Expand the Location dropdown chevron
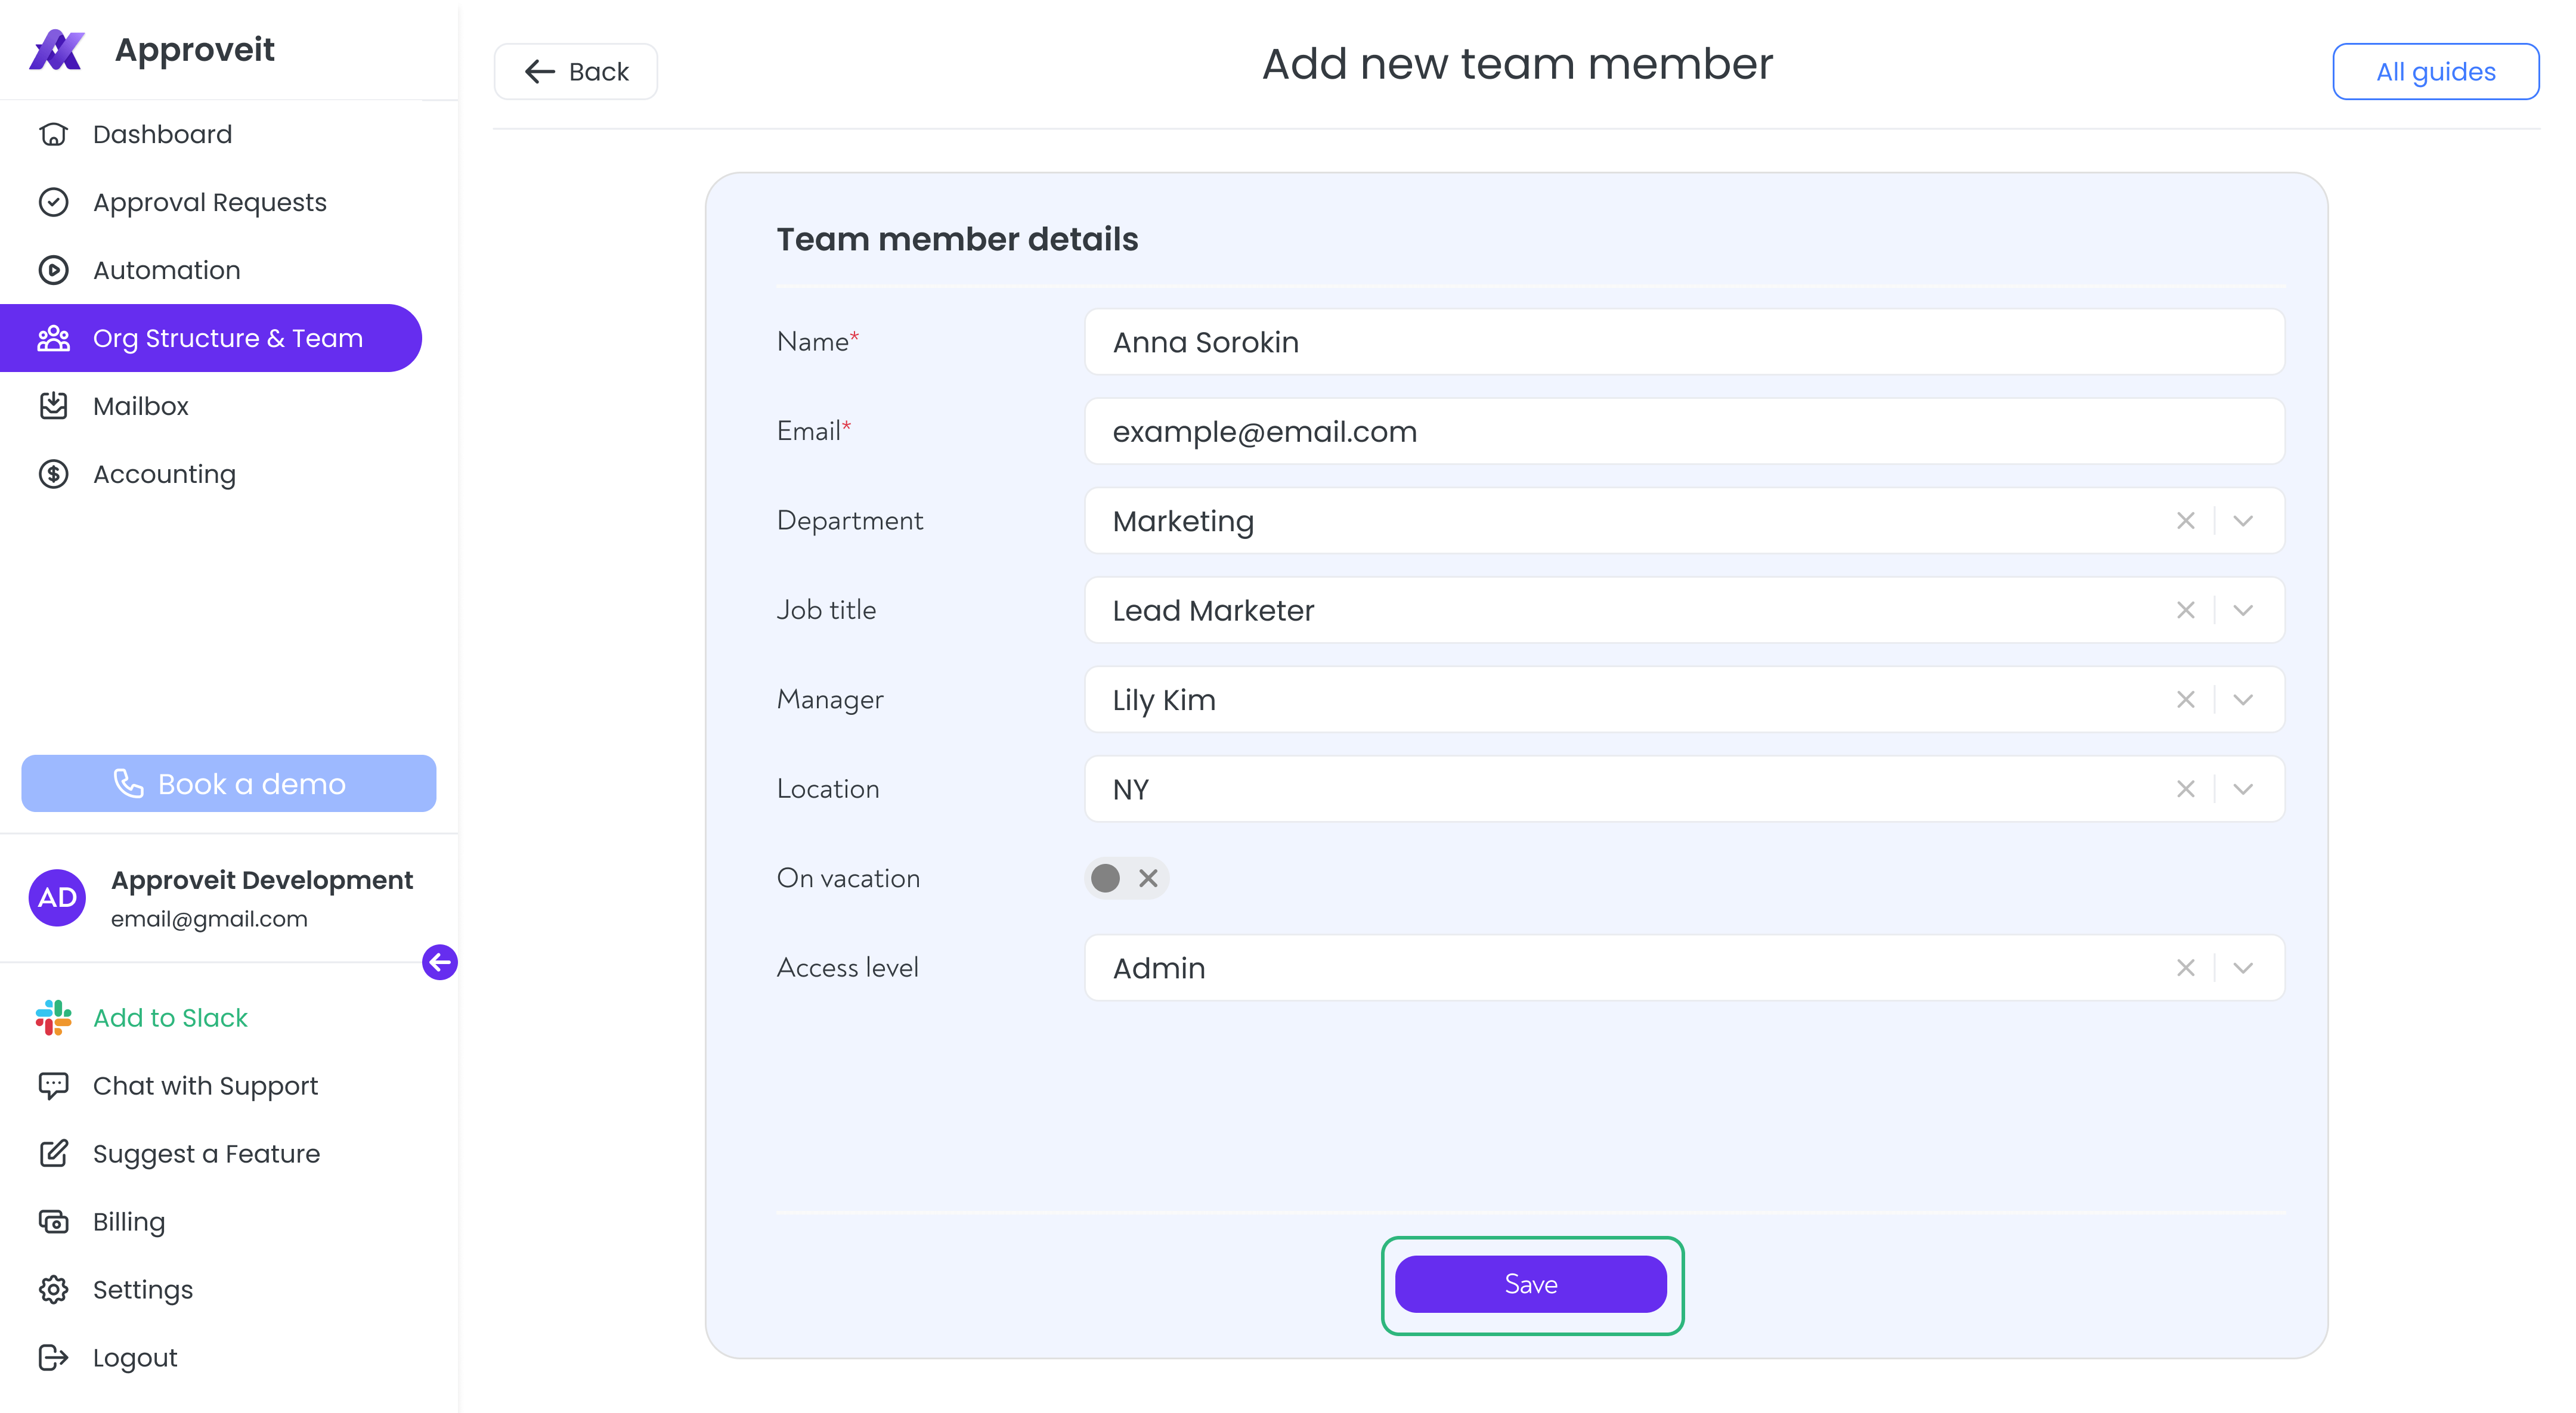The width and height of the screenshot is (2576, 1413). [x=2243, y=789]
